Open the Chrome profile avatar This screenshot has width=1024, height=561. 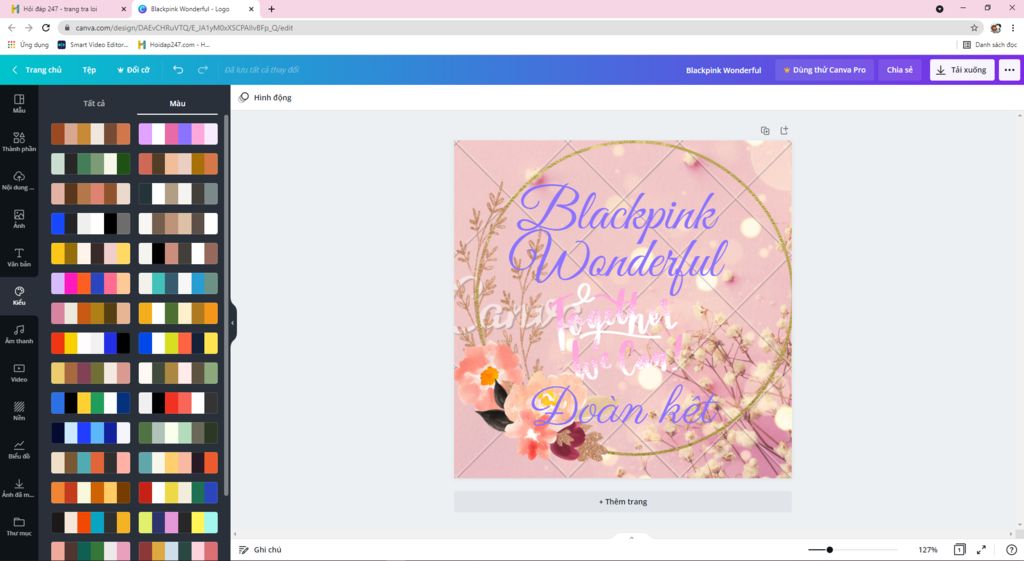(995, 28)
